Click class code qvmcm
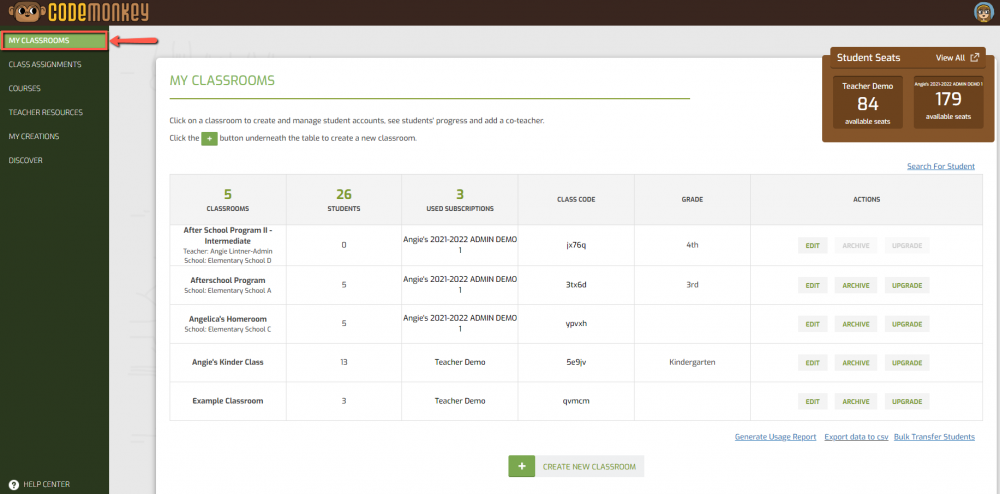 [576, 401]
